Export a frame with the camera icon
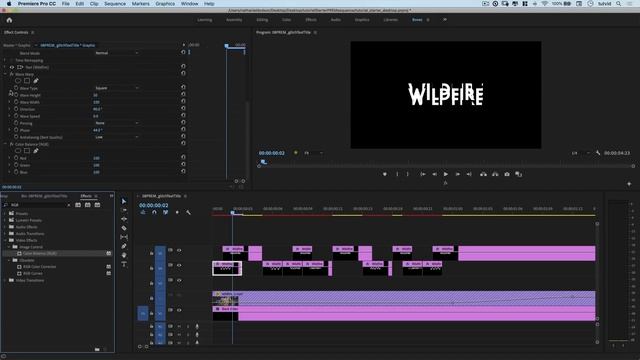Viewport: 640px width, 360px height. (x=507, y=174)
